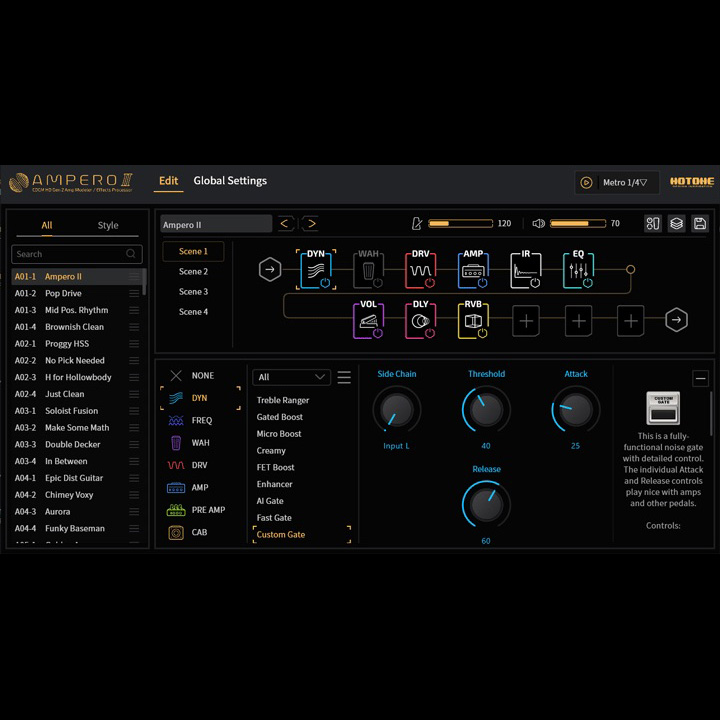Select the Fast Gate effect
The width and height of the screenshot is (720, 720).
[x=274, y=518]
